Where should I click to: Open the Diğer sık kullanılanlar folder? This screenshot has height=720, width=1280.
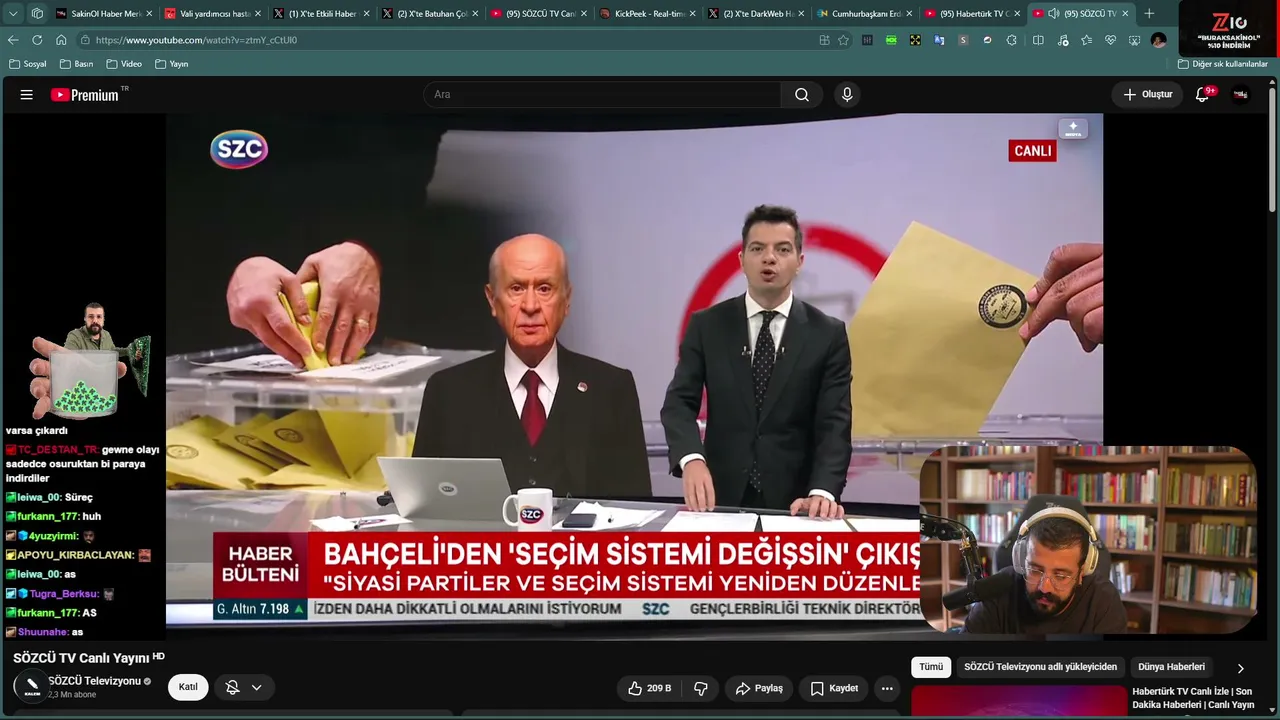[1222, 64]
